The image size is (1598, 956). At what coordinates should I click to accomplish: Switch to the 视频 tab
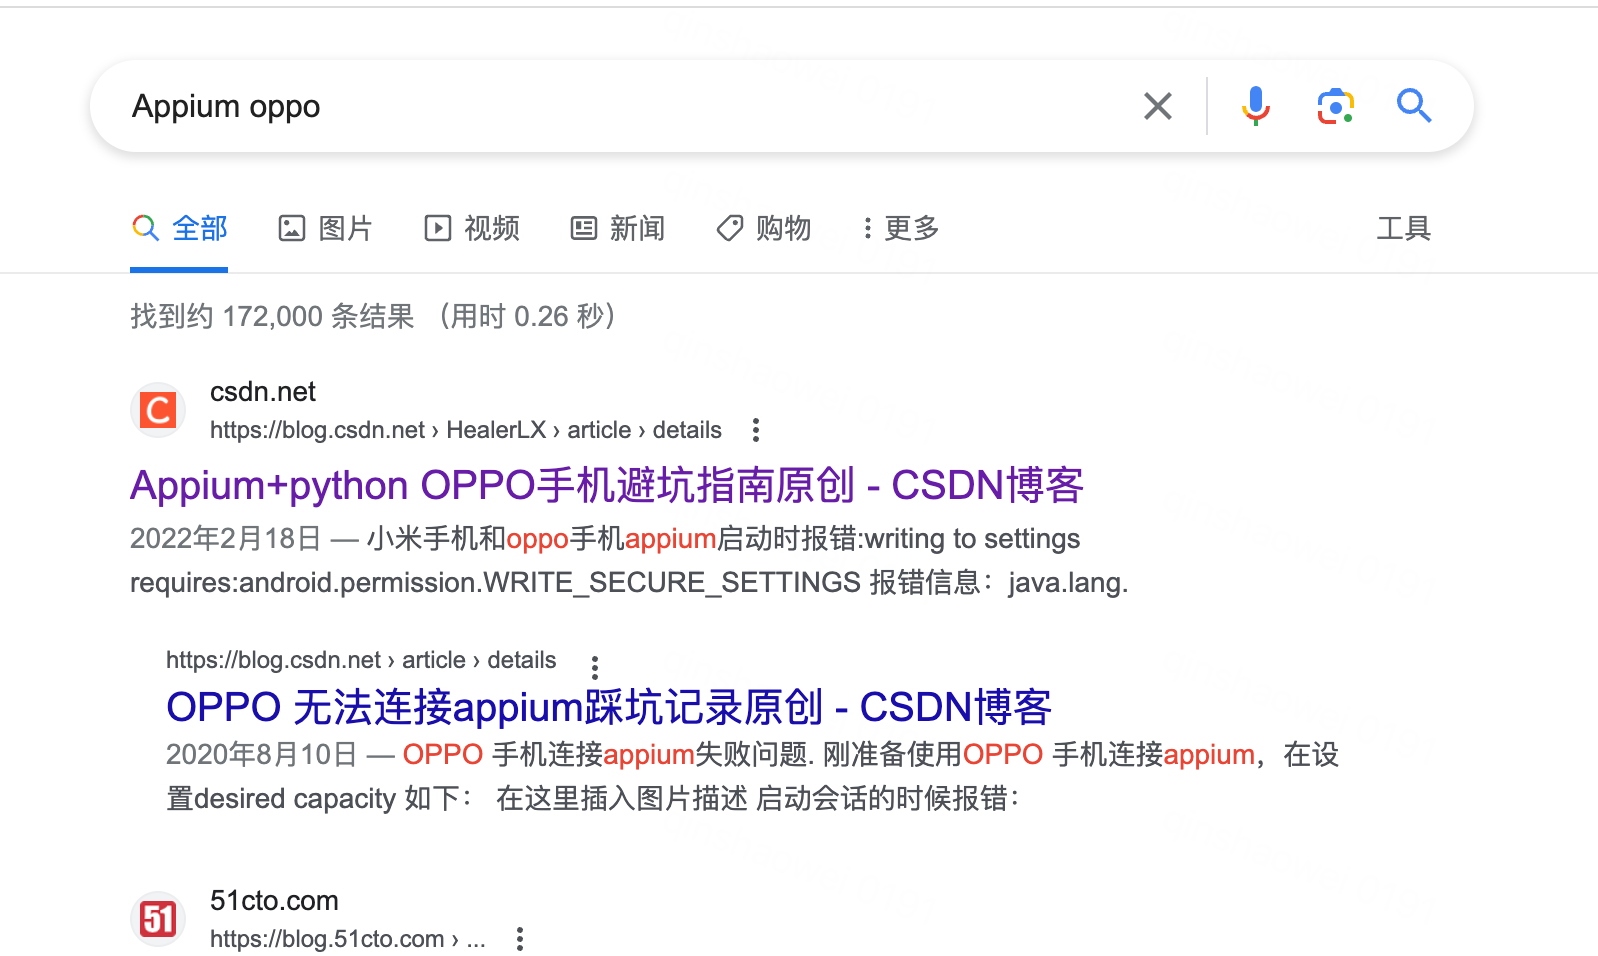click(472, 228)
